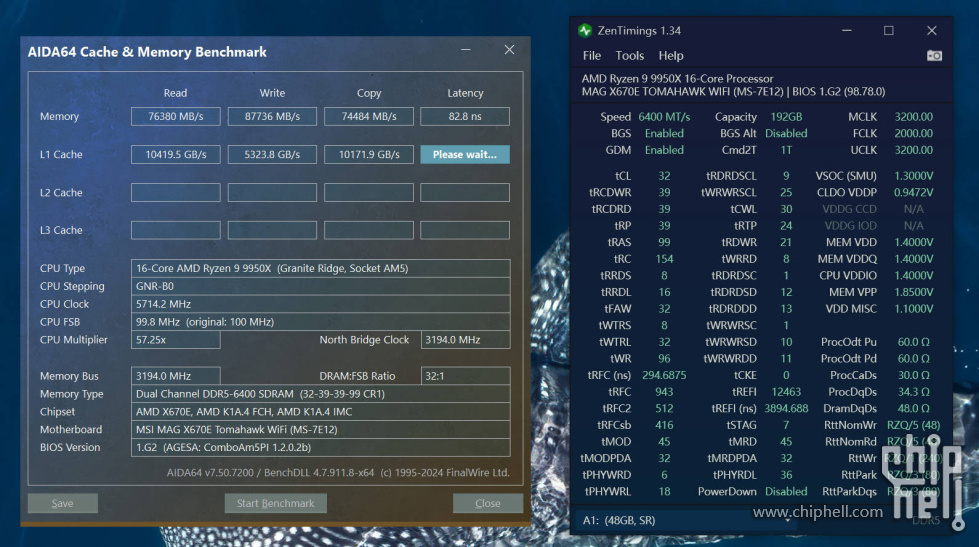Click the CPU FSB 99.8 MHz field
979x547 pixels.
(320, 322)
